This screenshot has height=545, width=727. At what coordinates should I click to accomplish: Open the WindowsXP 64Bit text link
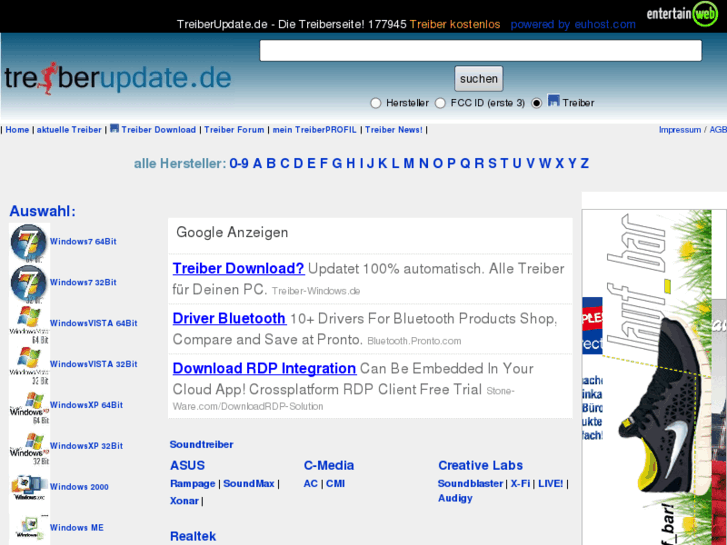86,405
